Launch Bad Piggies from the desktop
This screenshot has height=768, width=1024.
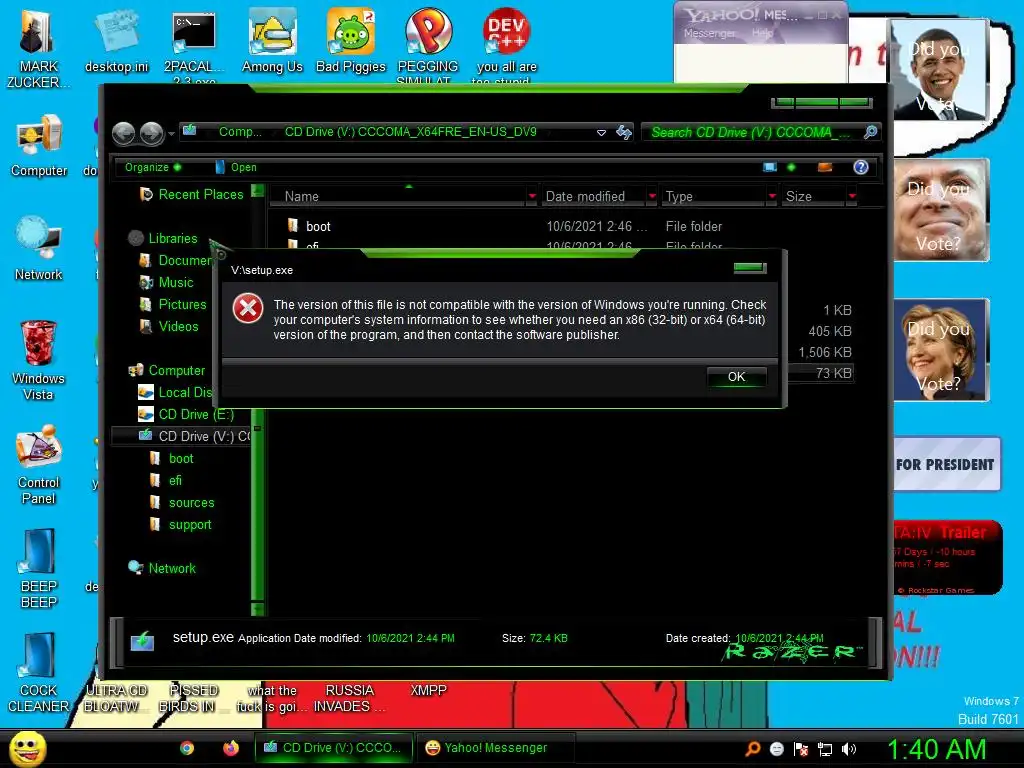[x=351, y=41]
